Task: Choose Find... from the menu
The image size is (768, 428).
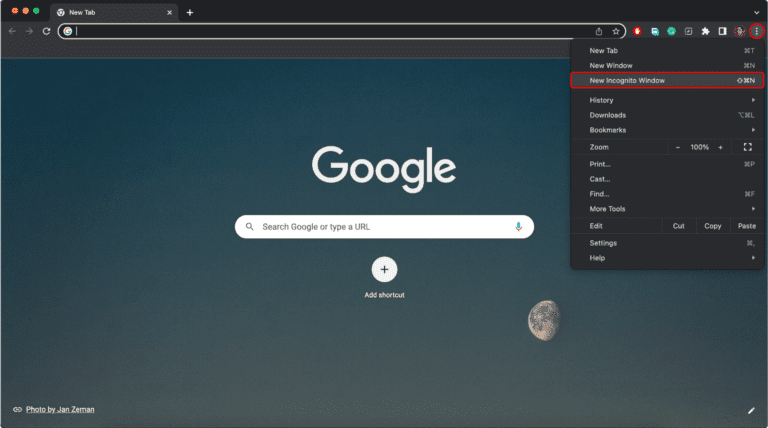Action: 668,194
